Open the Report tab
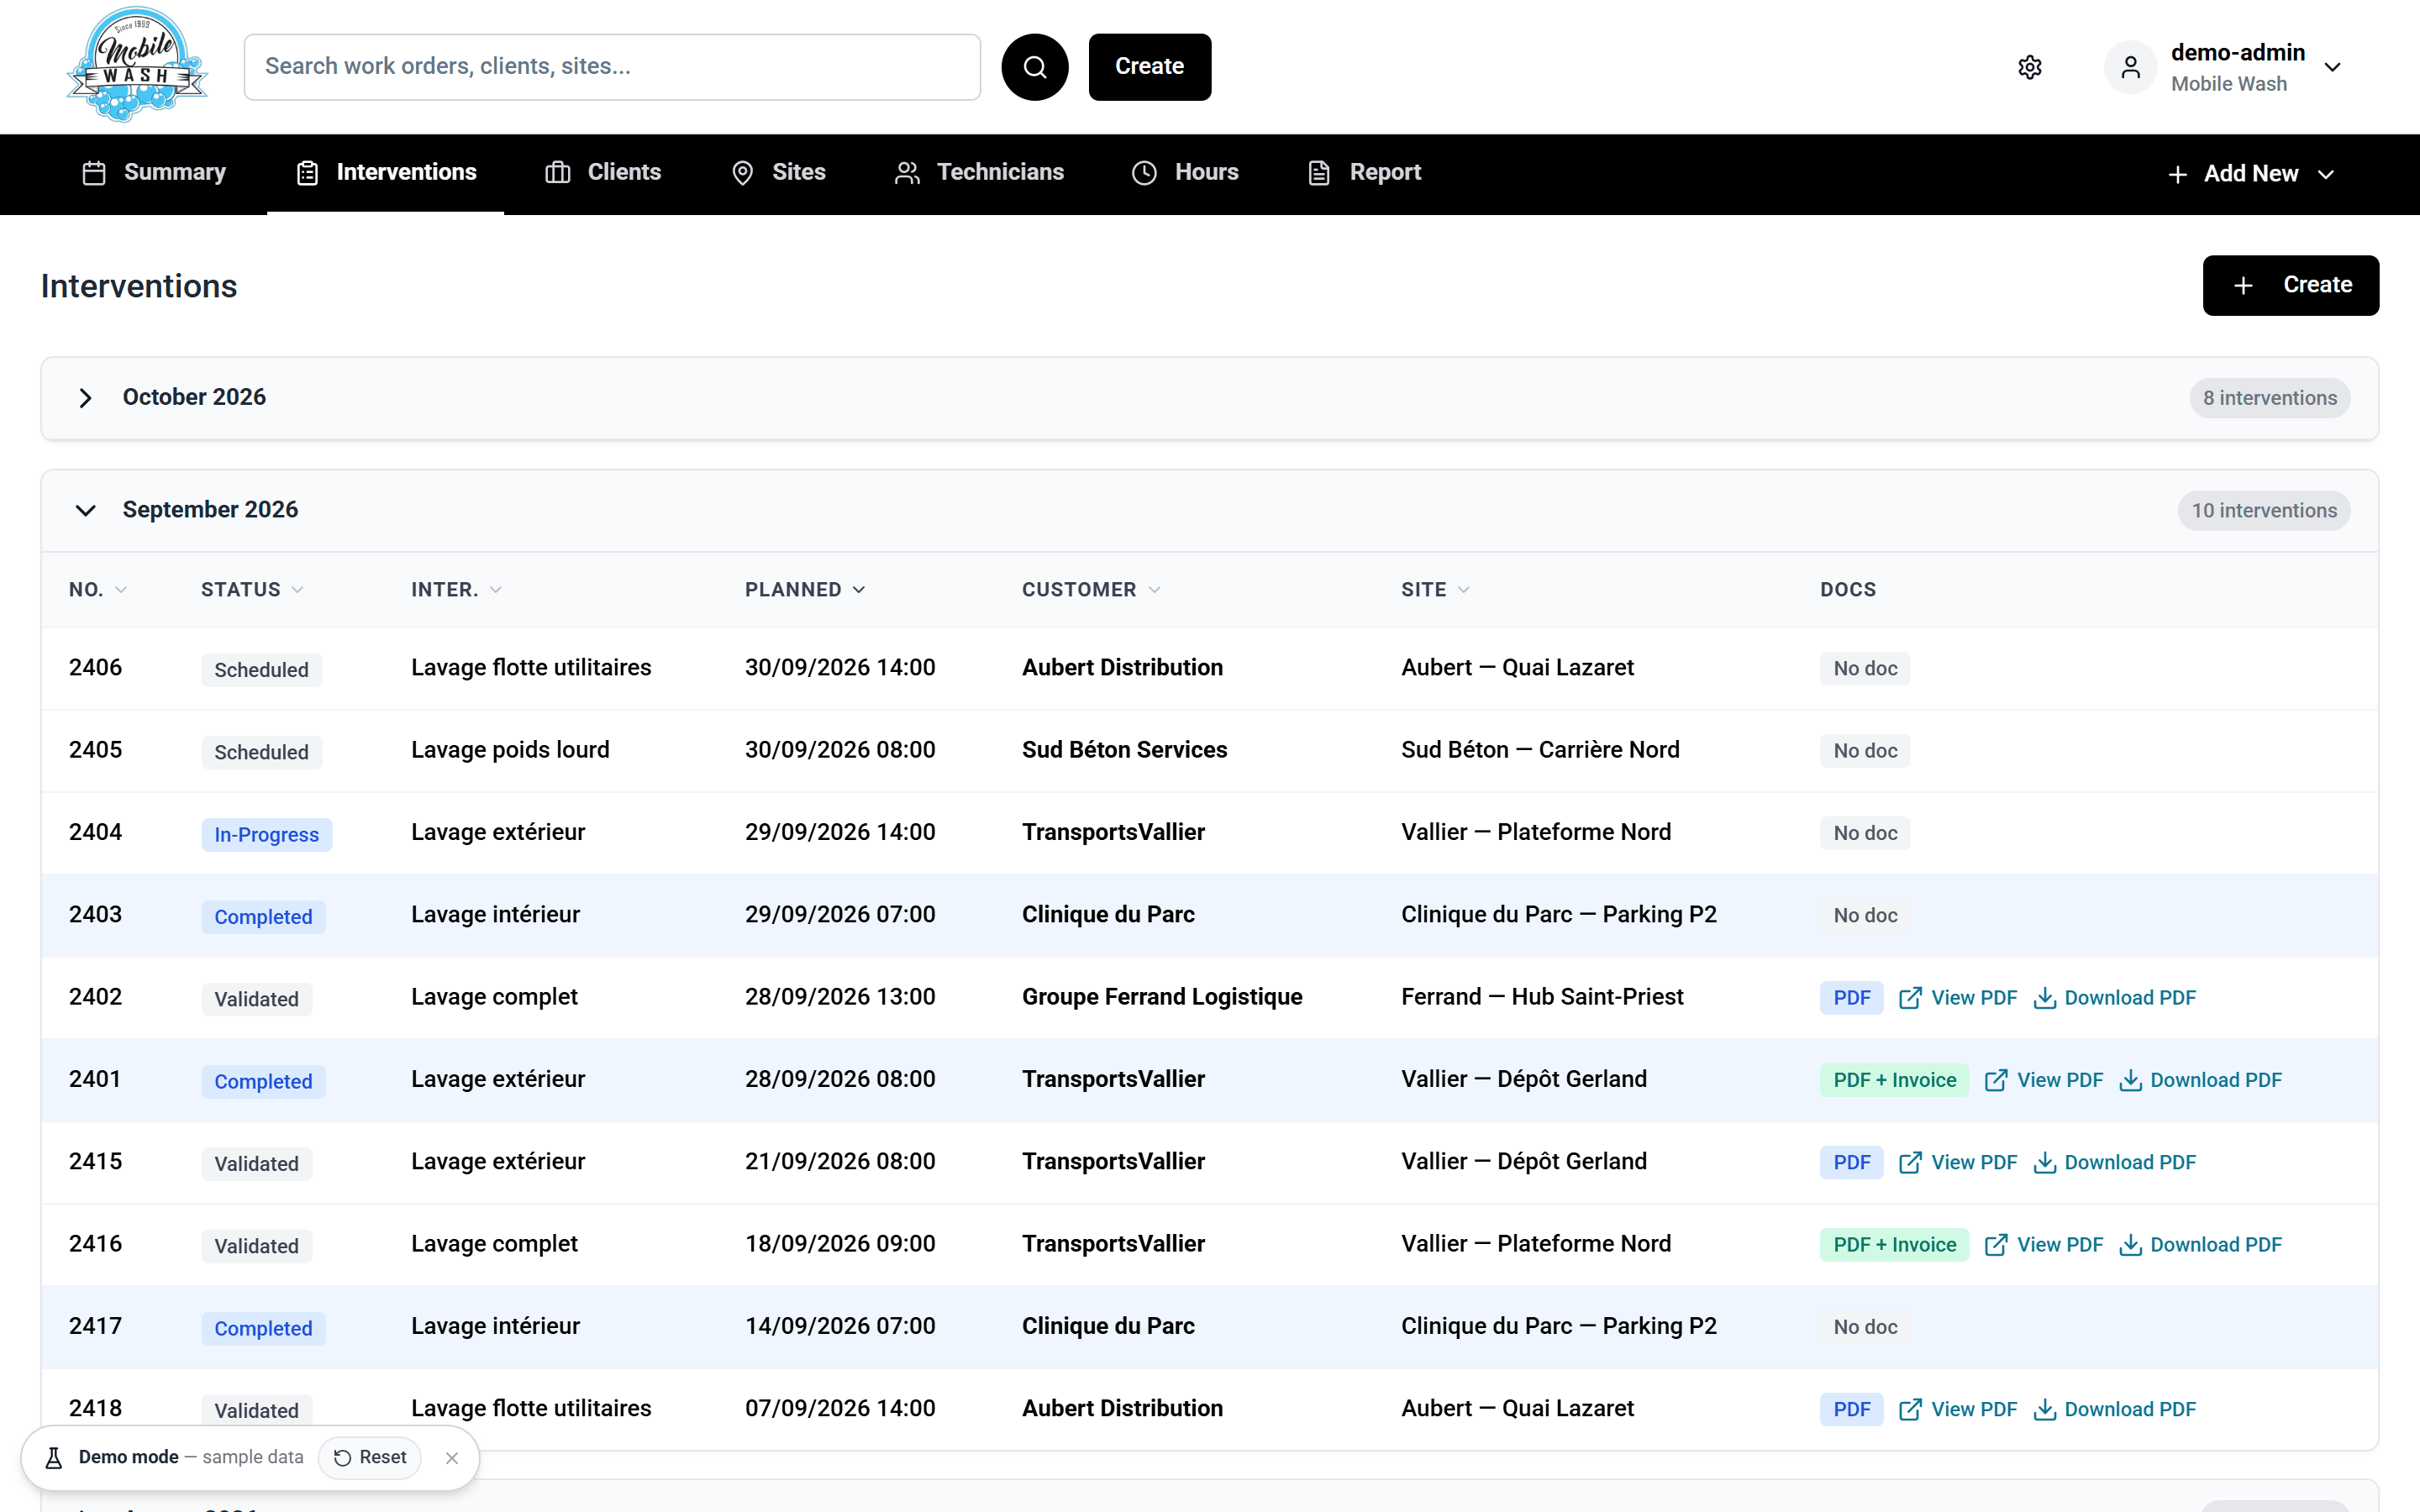 click(1365, 173)
